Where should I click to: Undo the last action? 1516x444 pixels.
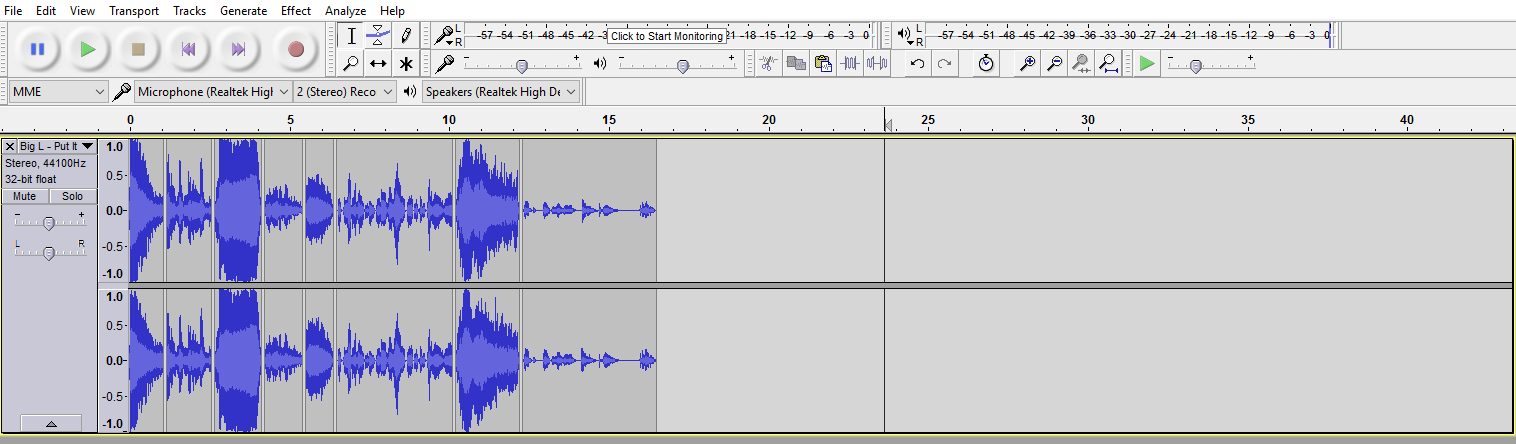pyautogui.click(x=917, y=63)
